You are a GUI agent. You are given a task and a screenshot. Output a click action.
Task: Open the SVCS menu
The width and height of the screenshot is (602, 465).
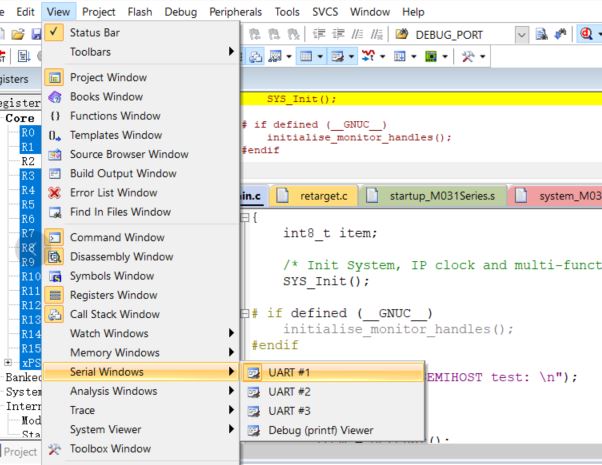click(x=325, y=12)
